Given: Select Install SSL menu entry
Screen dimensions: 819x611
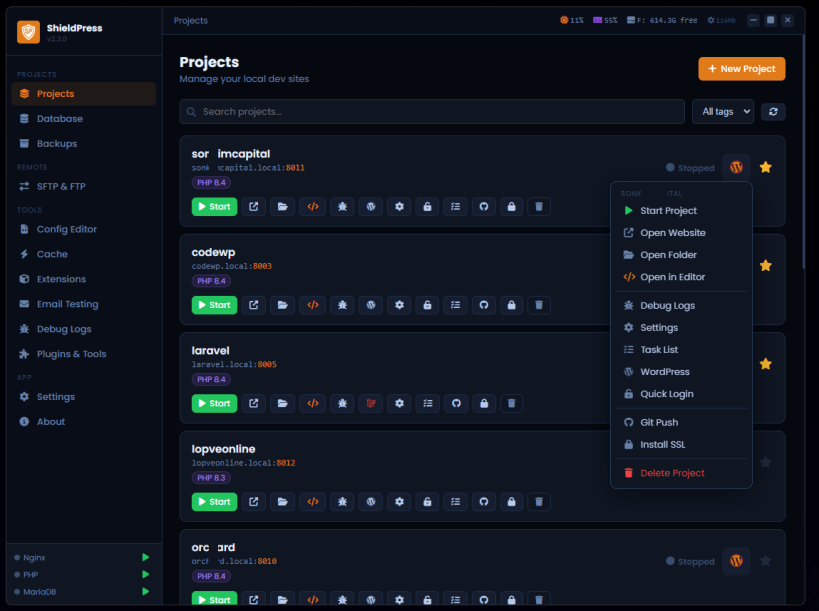Looking at the screenshot, I should point(681,444).
